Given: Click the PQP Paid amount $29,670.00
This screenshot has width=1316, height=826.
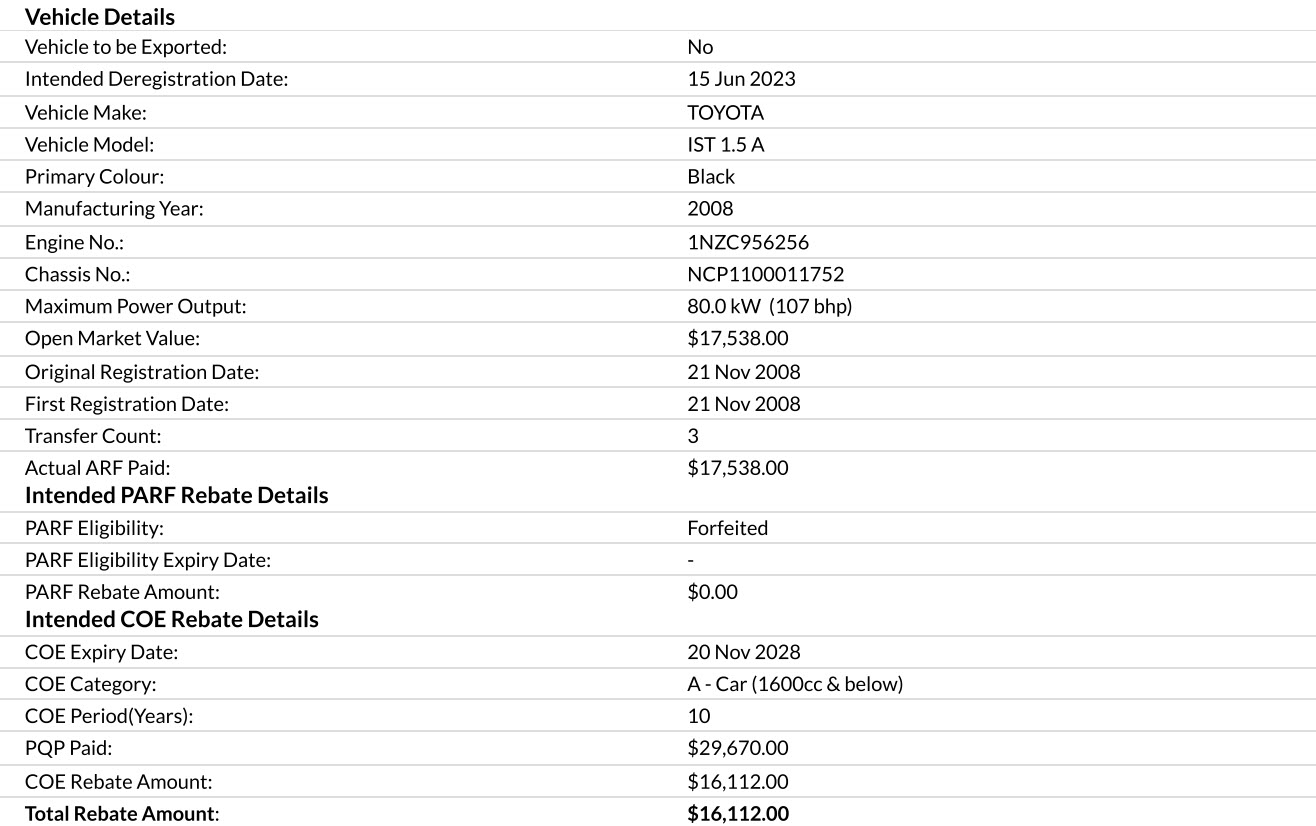Looking at the screenshot, I should coord(737,748).
